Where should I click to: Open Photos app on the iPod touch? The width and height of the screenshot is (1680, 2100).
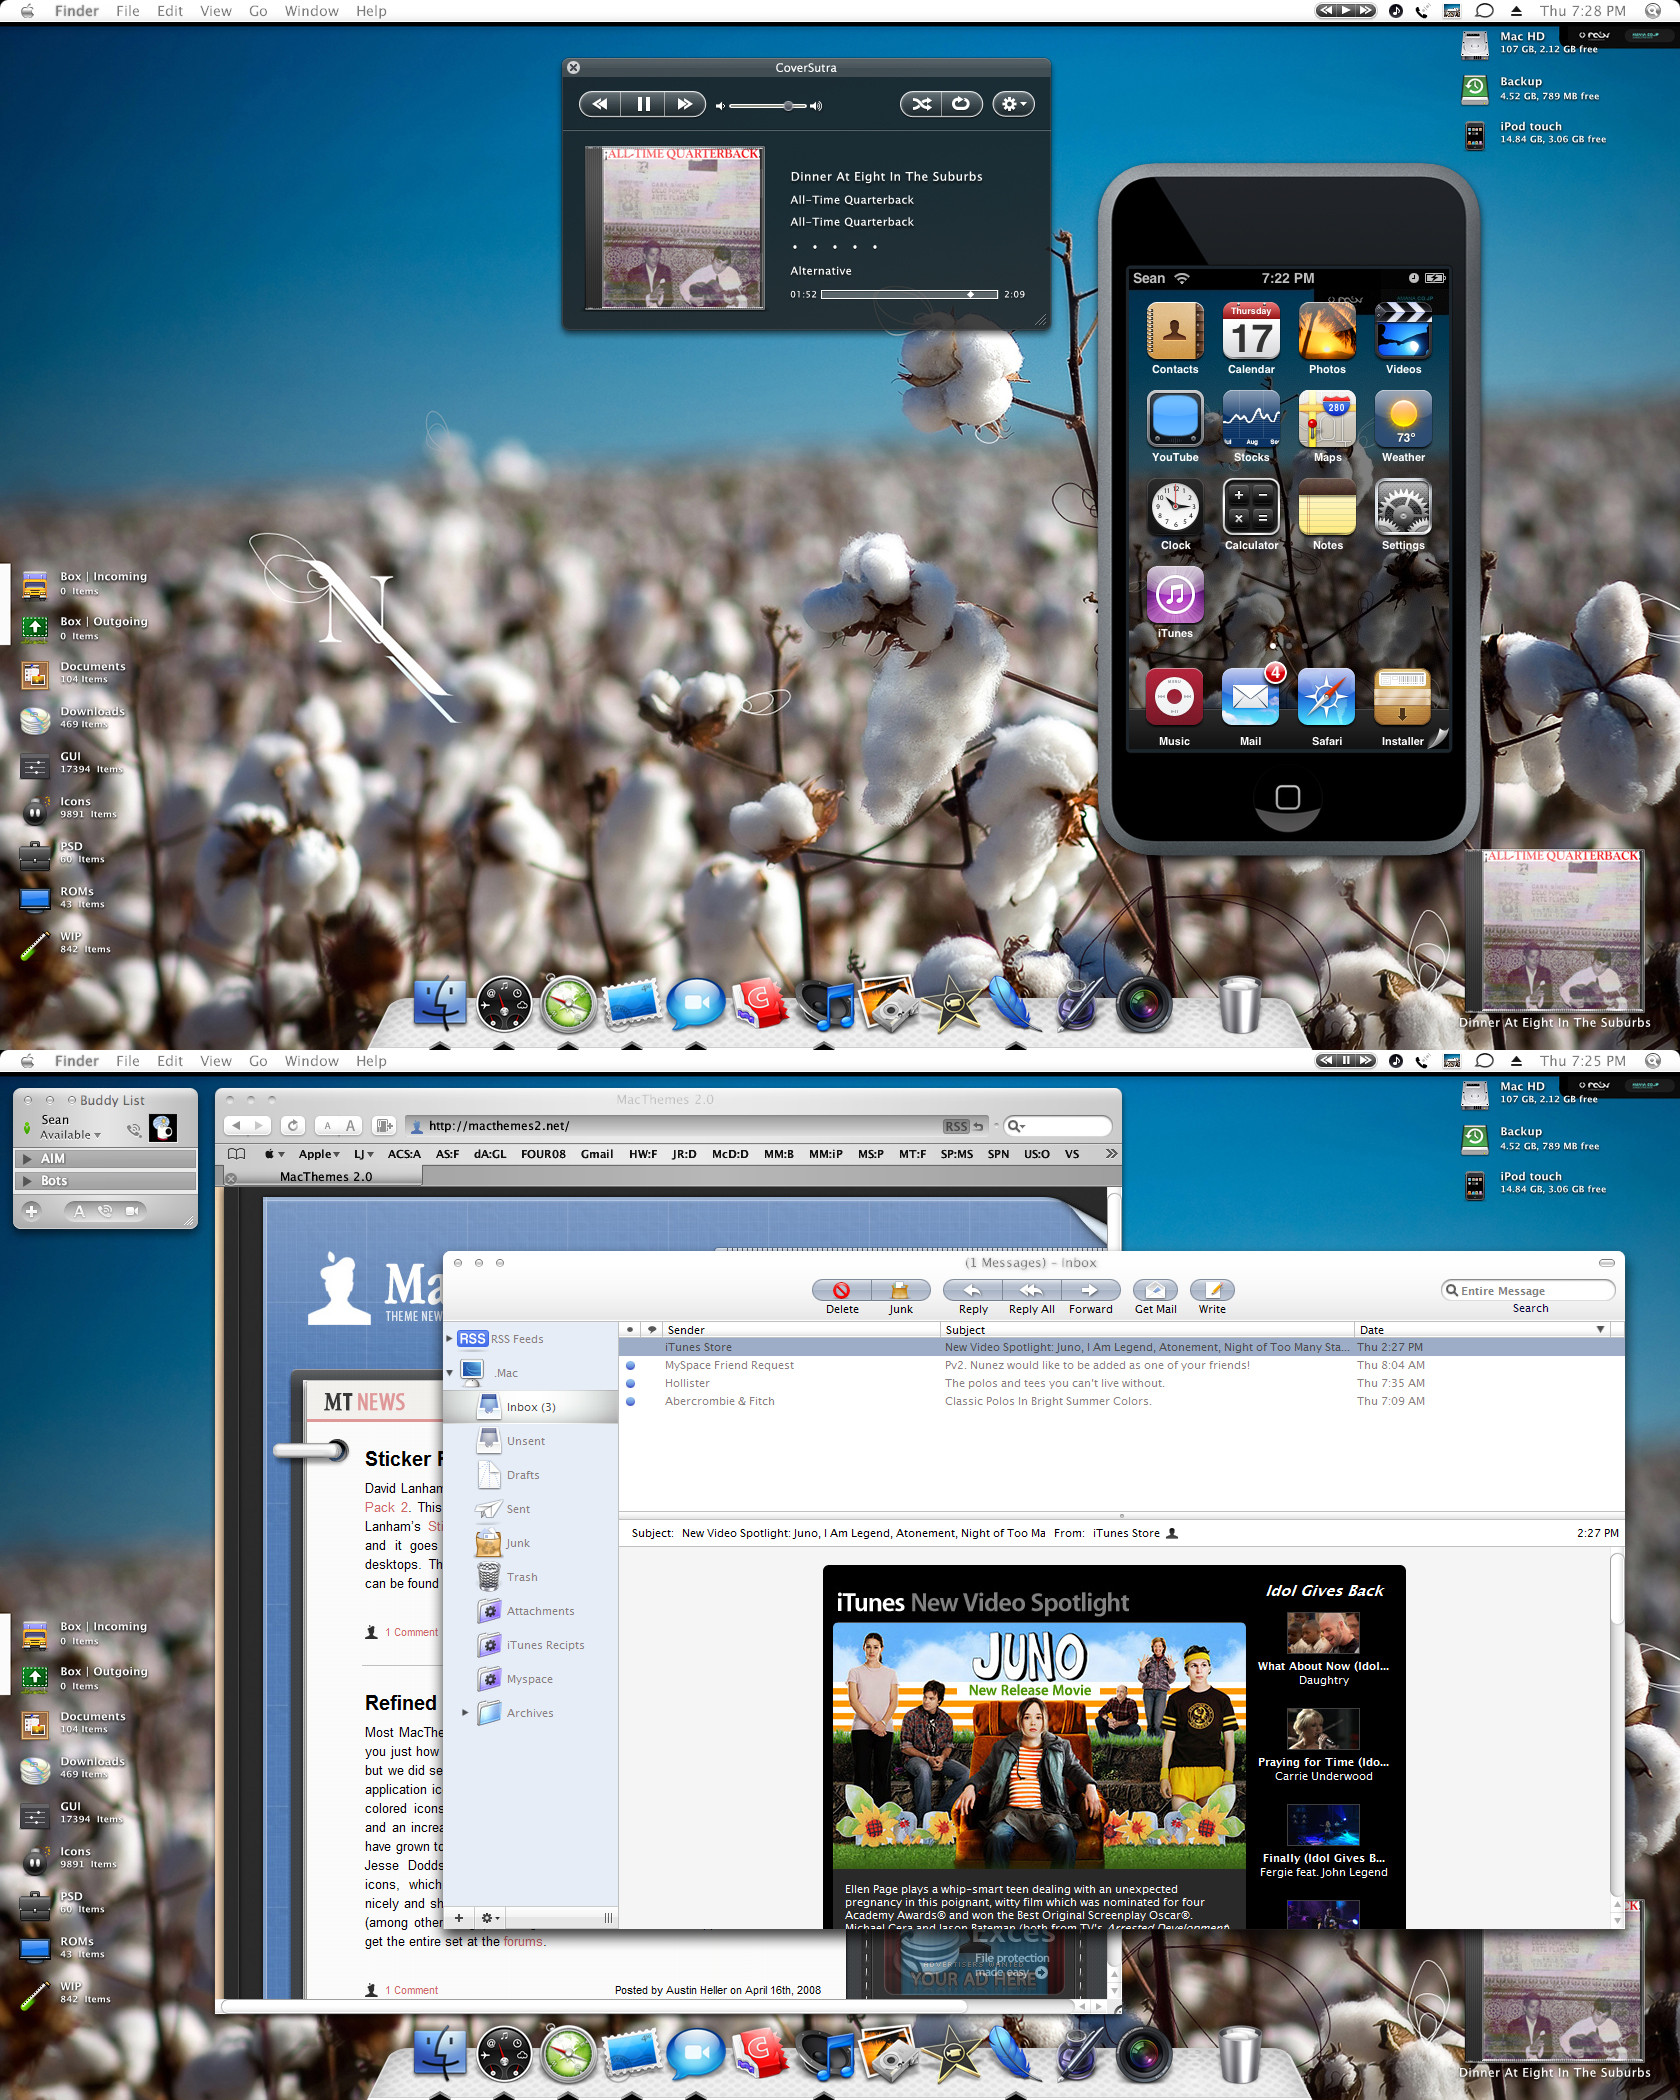pos(1327,332)
